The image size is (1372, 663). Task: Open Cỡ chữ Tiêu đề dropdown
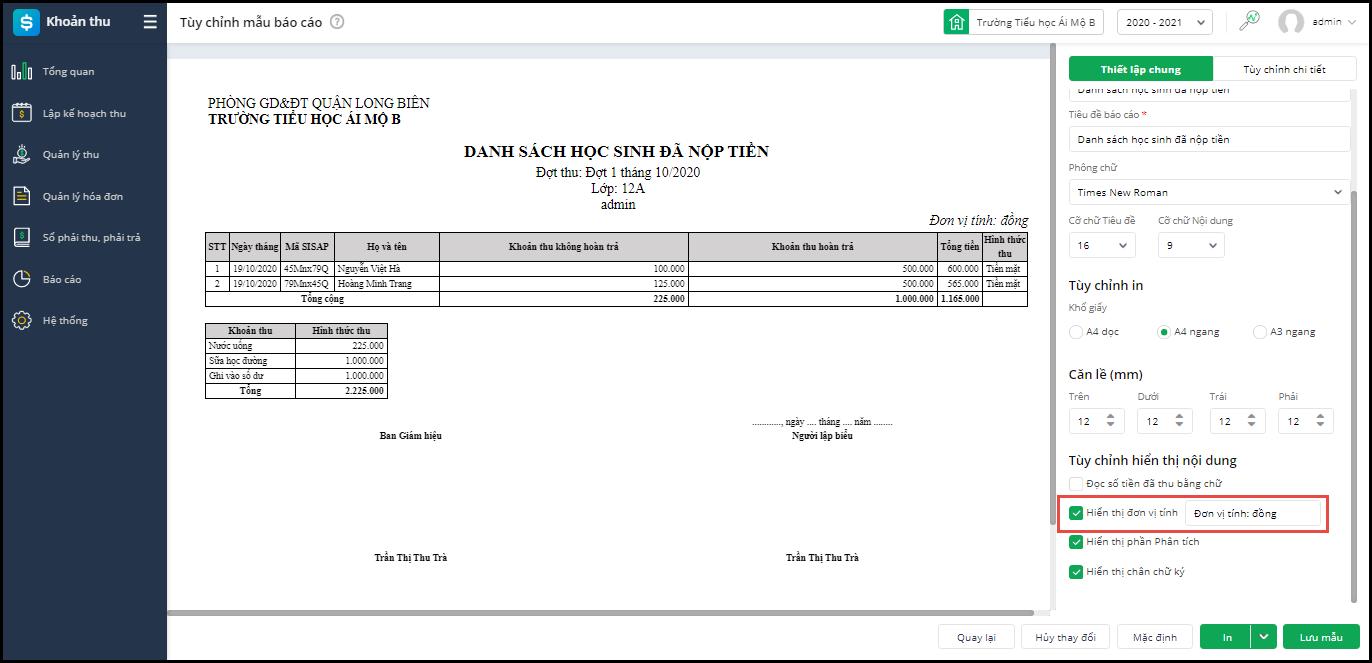coord(1102,245)
